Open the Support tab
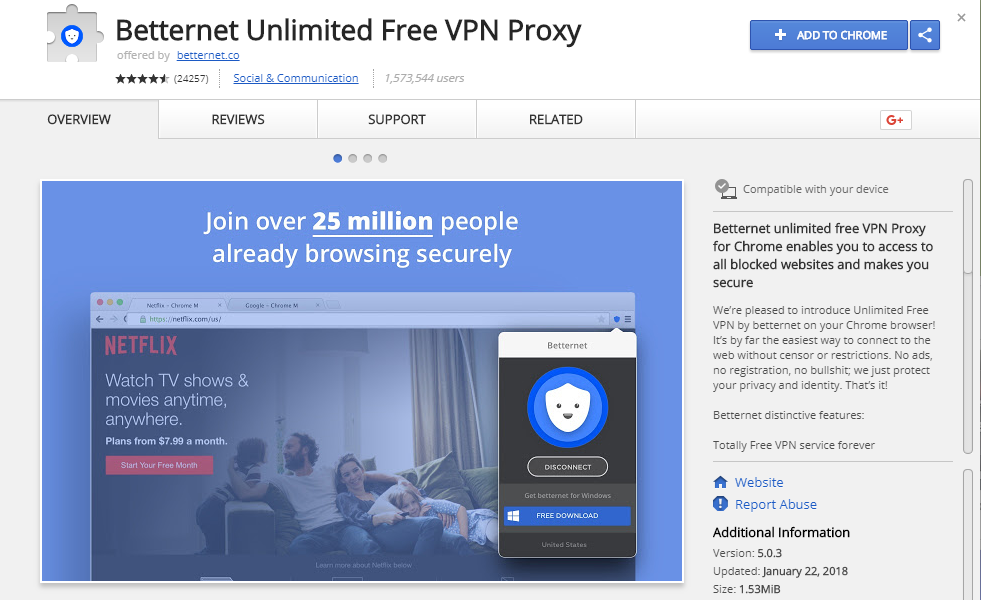Screen dimensions: 981x600 [x=397, y=119]
